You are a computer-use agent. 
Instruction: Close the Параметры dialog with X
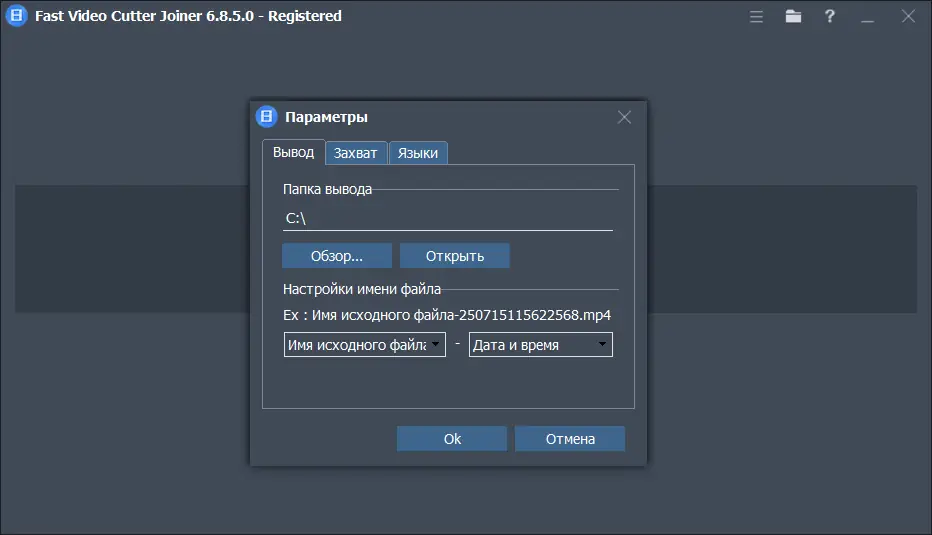tap(624, 117)
